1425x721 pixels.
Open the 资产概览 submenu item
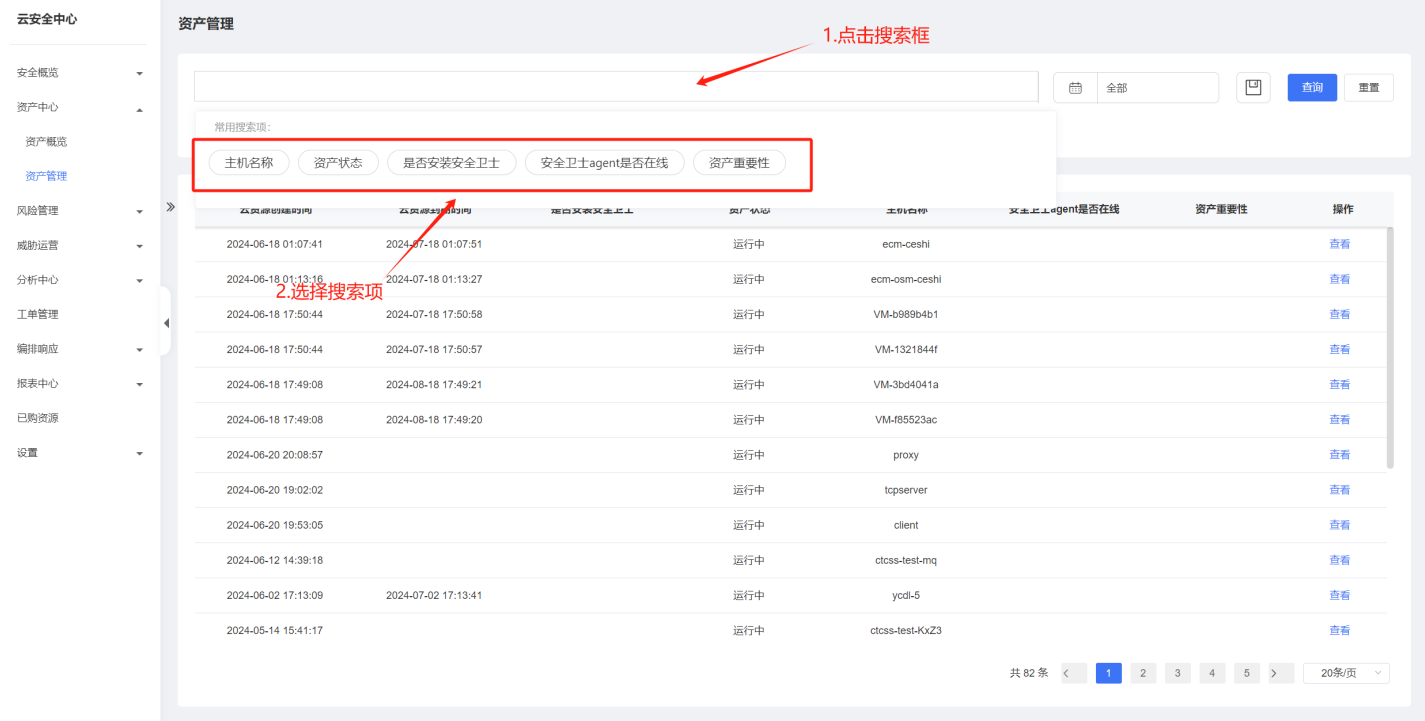[46, 142]
